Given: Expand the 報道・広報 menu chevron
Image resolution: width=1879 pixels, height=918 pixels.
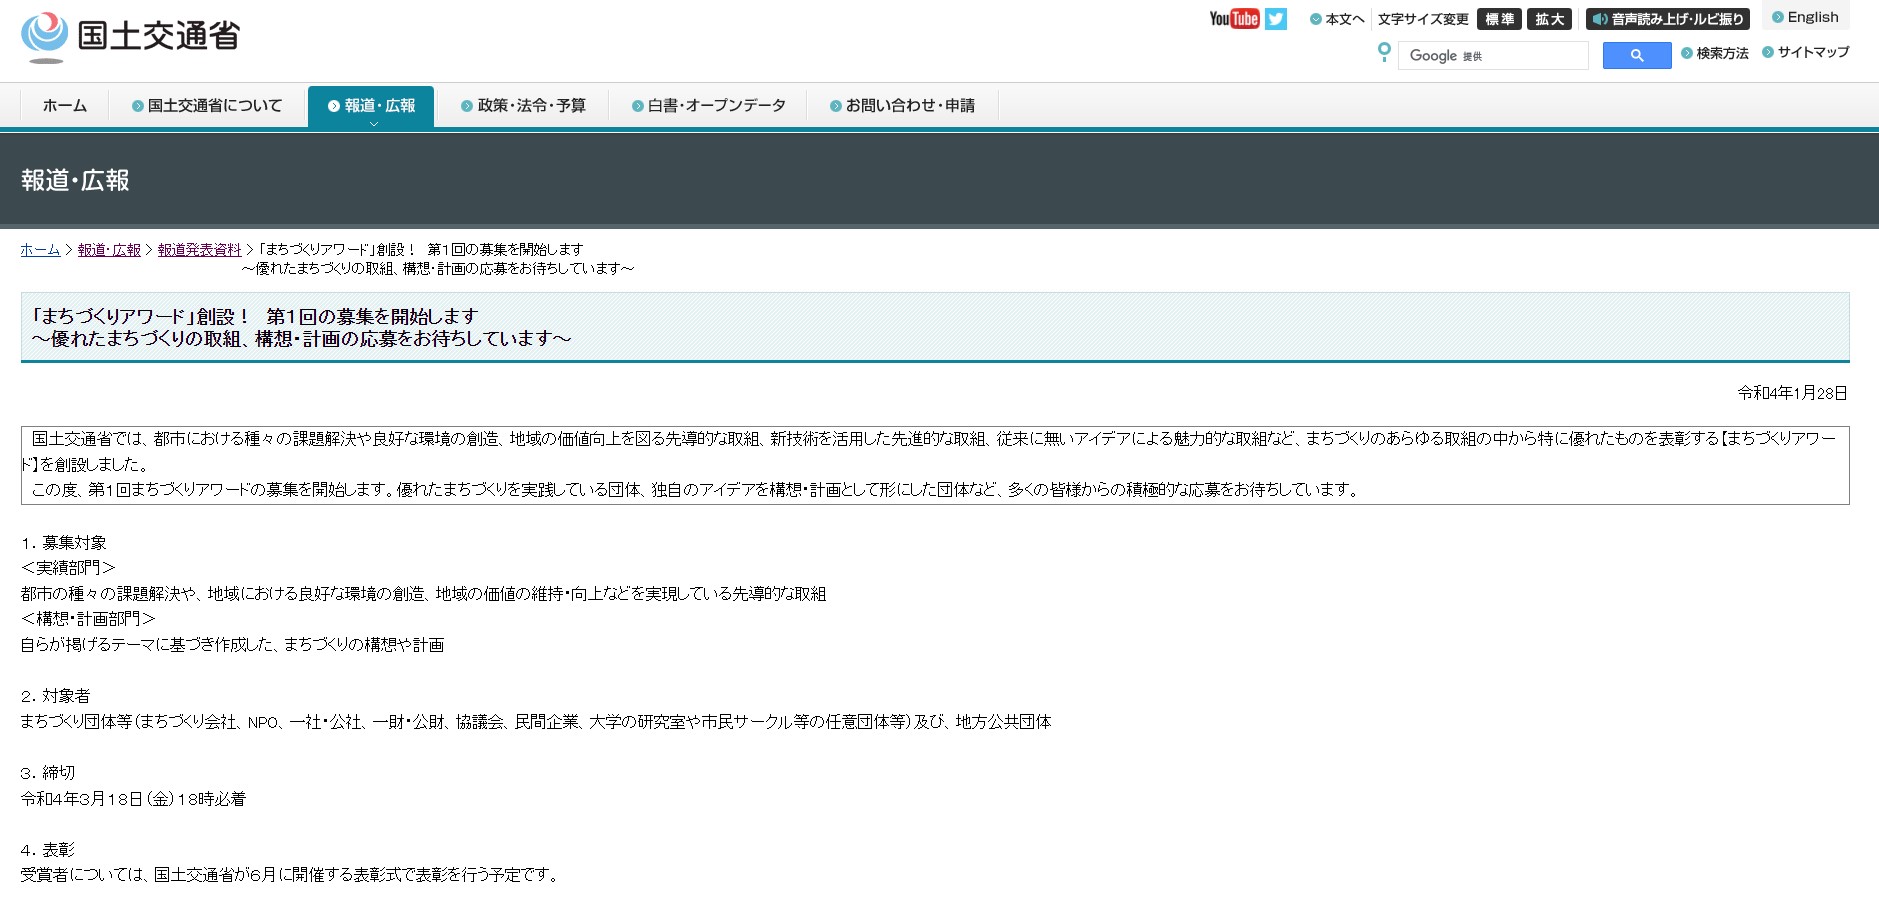Looking at the screenshot, I should pyautogui.click(x=373, y=123).
